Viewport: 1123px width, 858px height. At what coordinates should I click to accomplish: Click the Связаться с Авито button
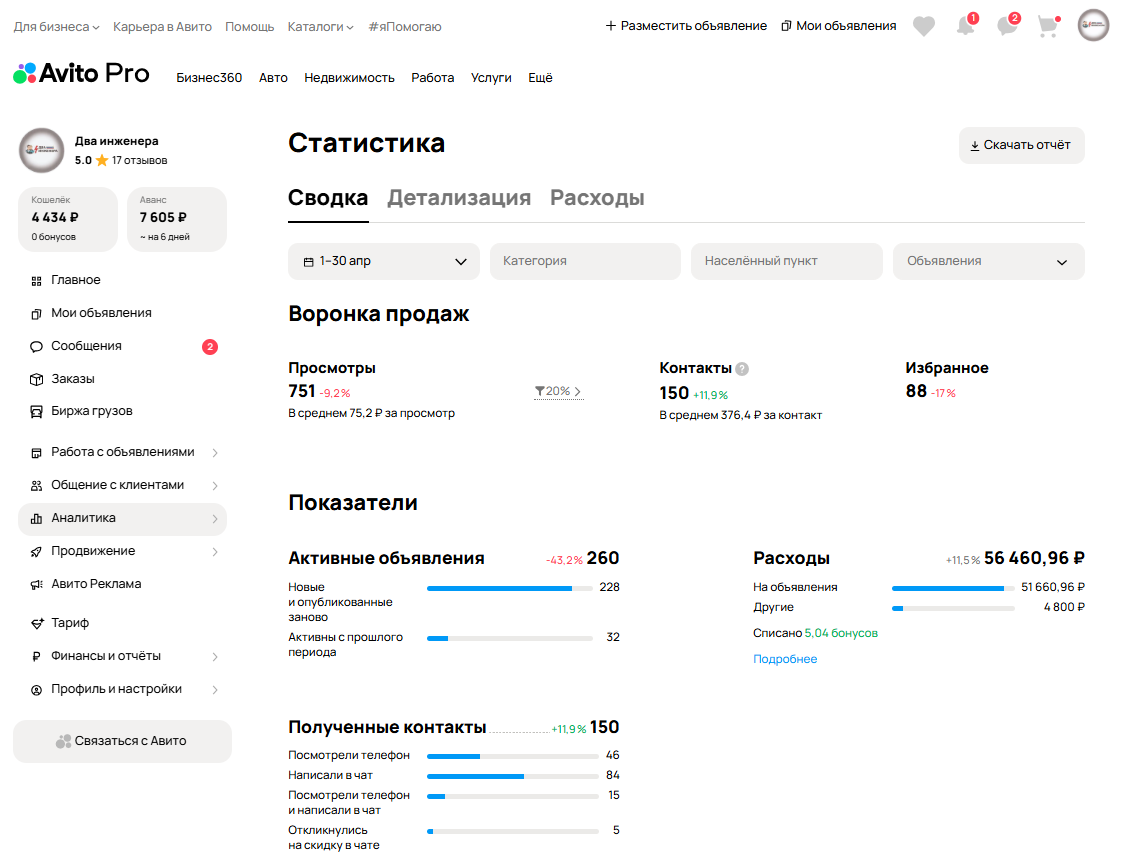pyautogui.click(x=122, y=741)
